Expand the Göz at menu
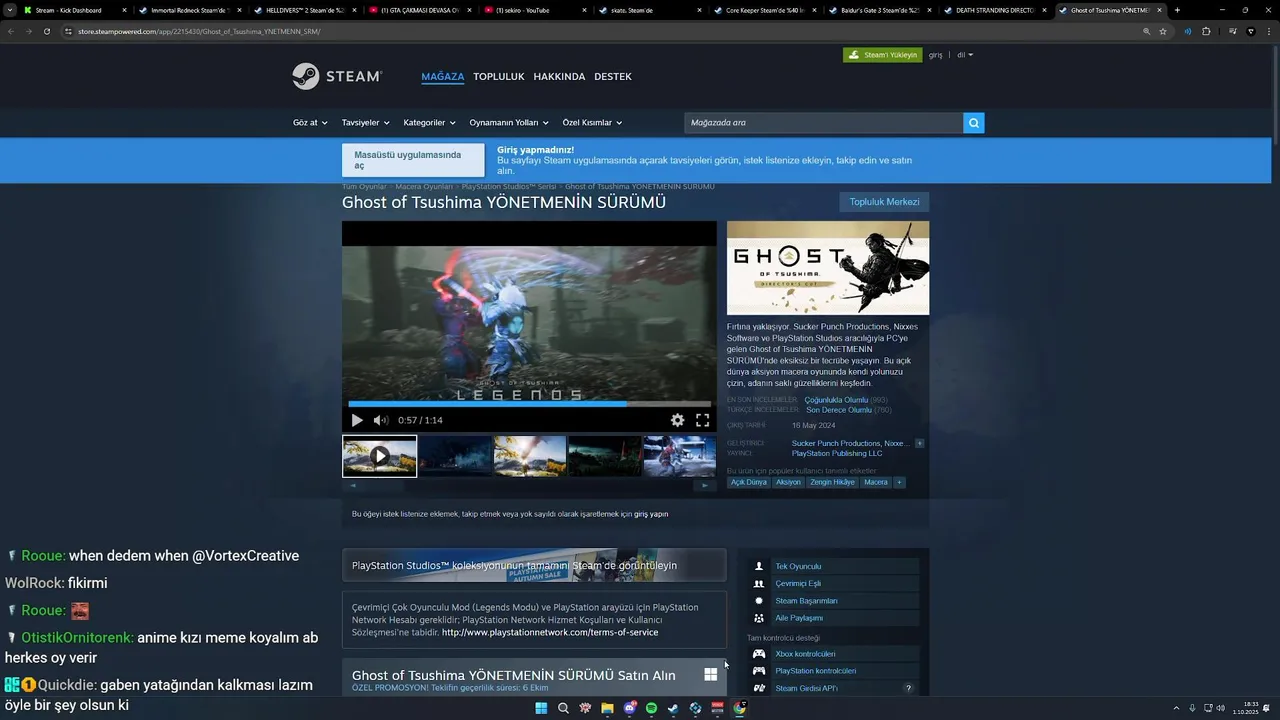 click(x=310, y=123)
